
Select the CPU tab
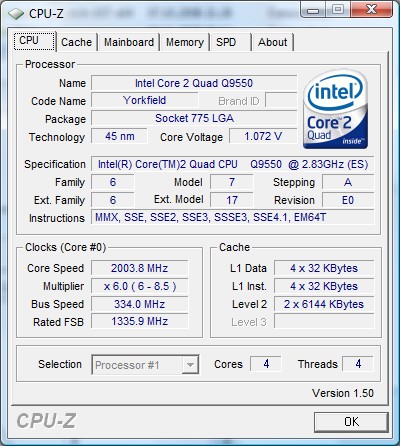tap(34, 41)
